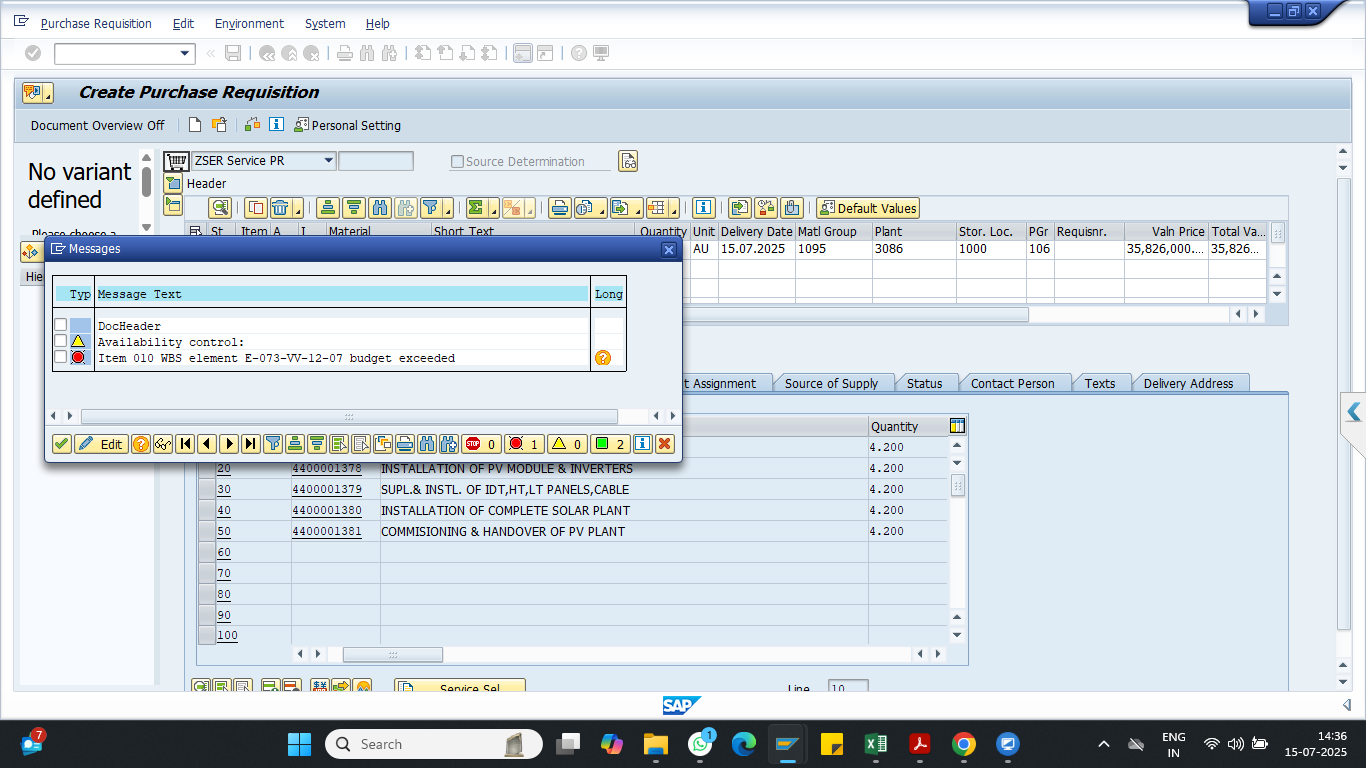Viewport: 1366px width, 768px height.
Task: Open long text help for budget exceeded message
Action: pos(602,358)
